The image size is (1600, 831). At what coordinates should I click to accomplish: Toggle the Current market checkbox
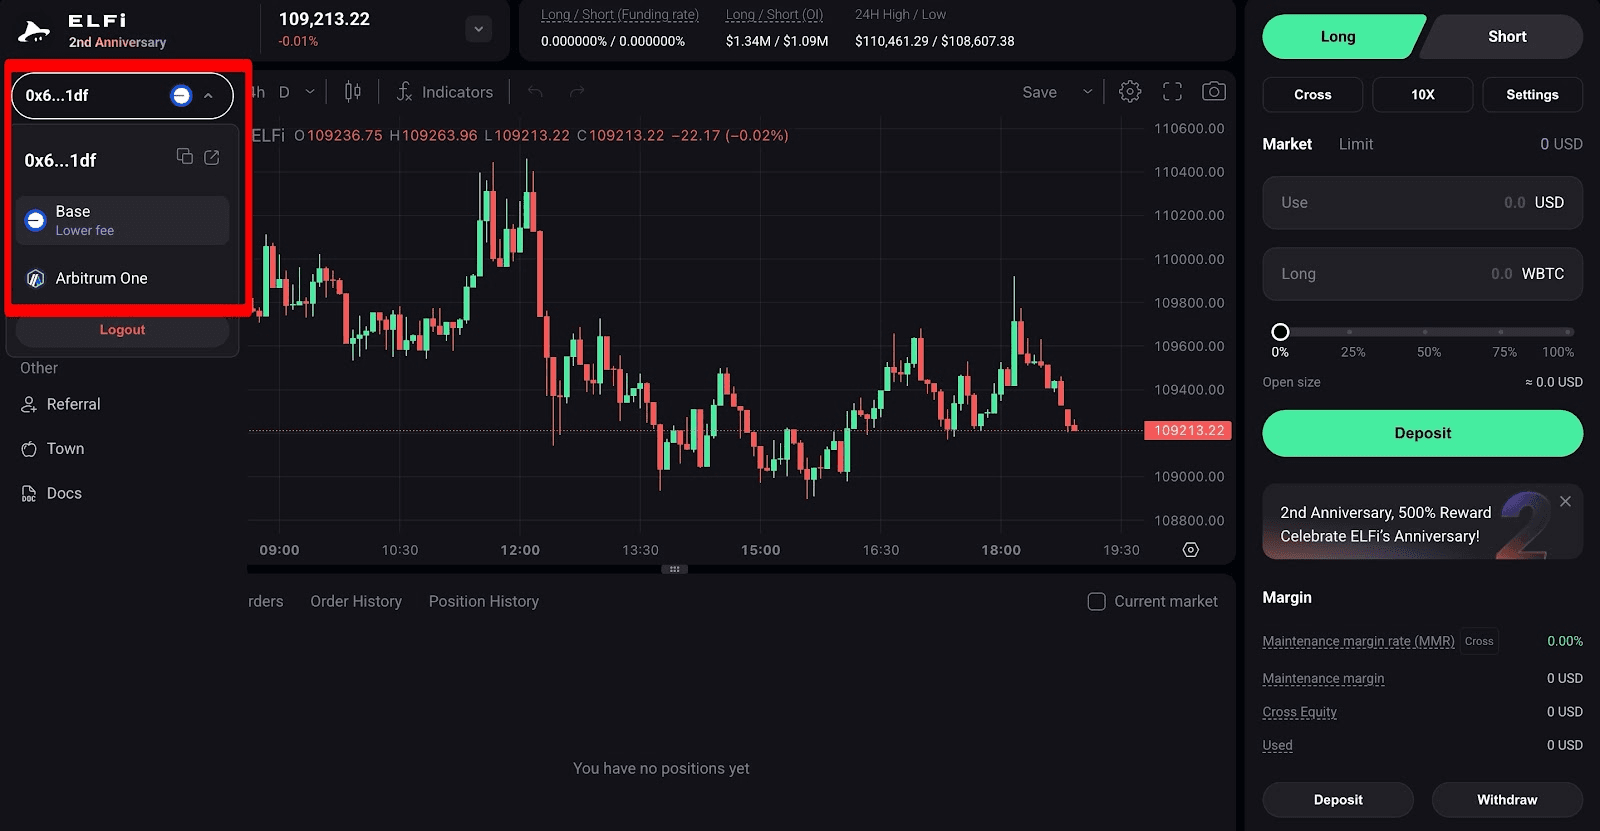pyautogui.click(x=1096, y=601)
